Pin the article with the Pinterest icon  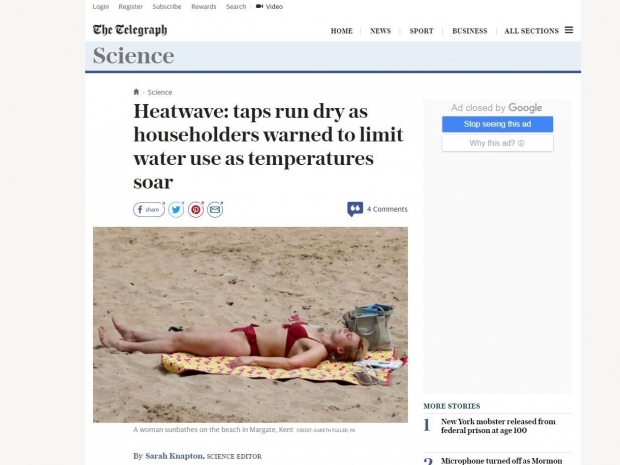[196, 209]
